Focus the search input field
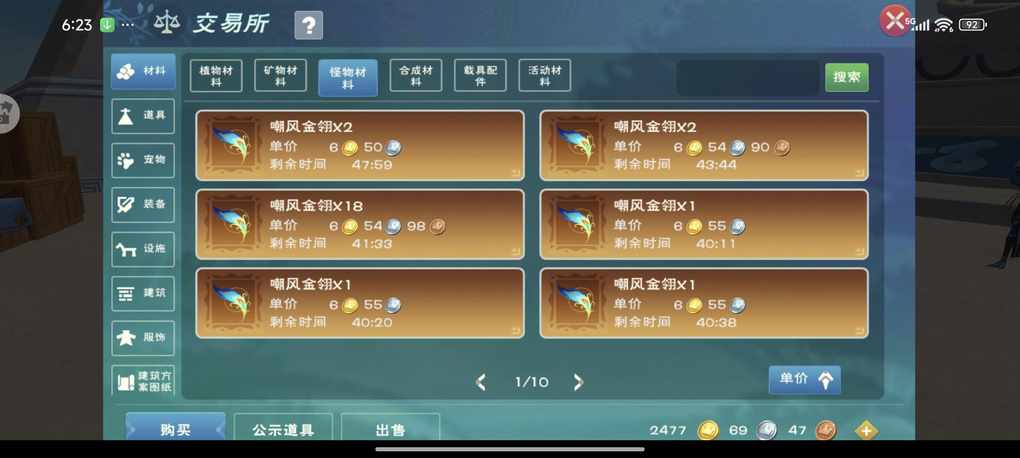Screen dimensions: 1020x458 pos(748,78)
